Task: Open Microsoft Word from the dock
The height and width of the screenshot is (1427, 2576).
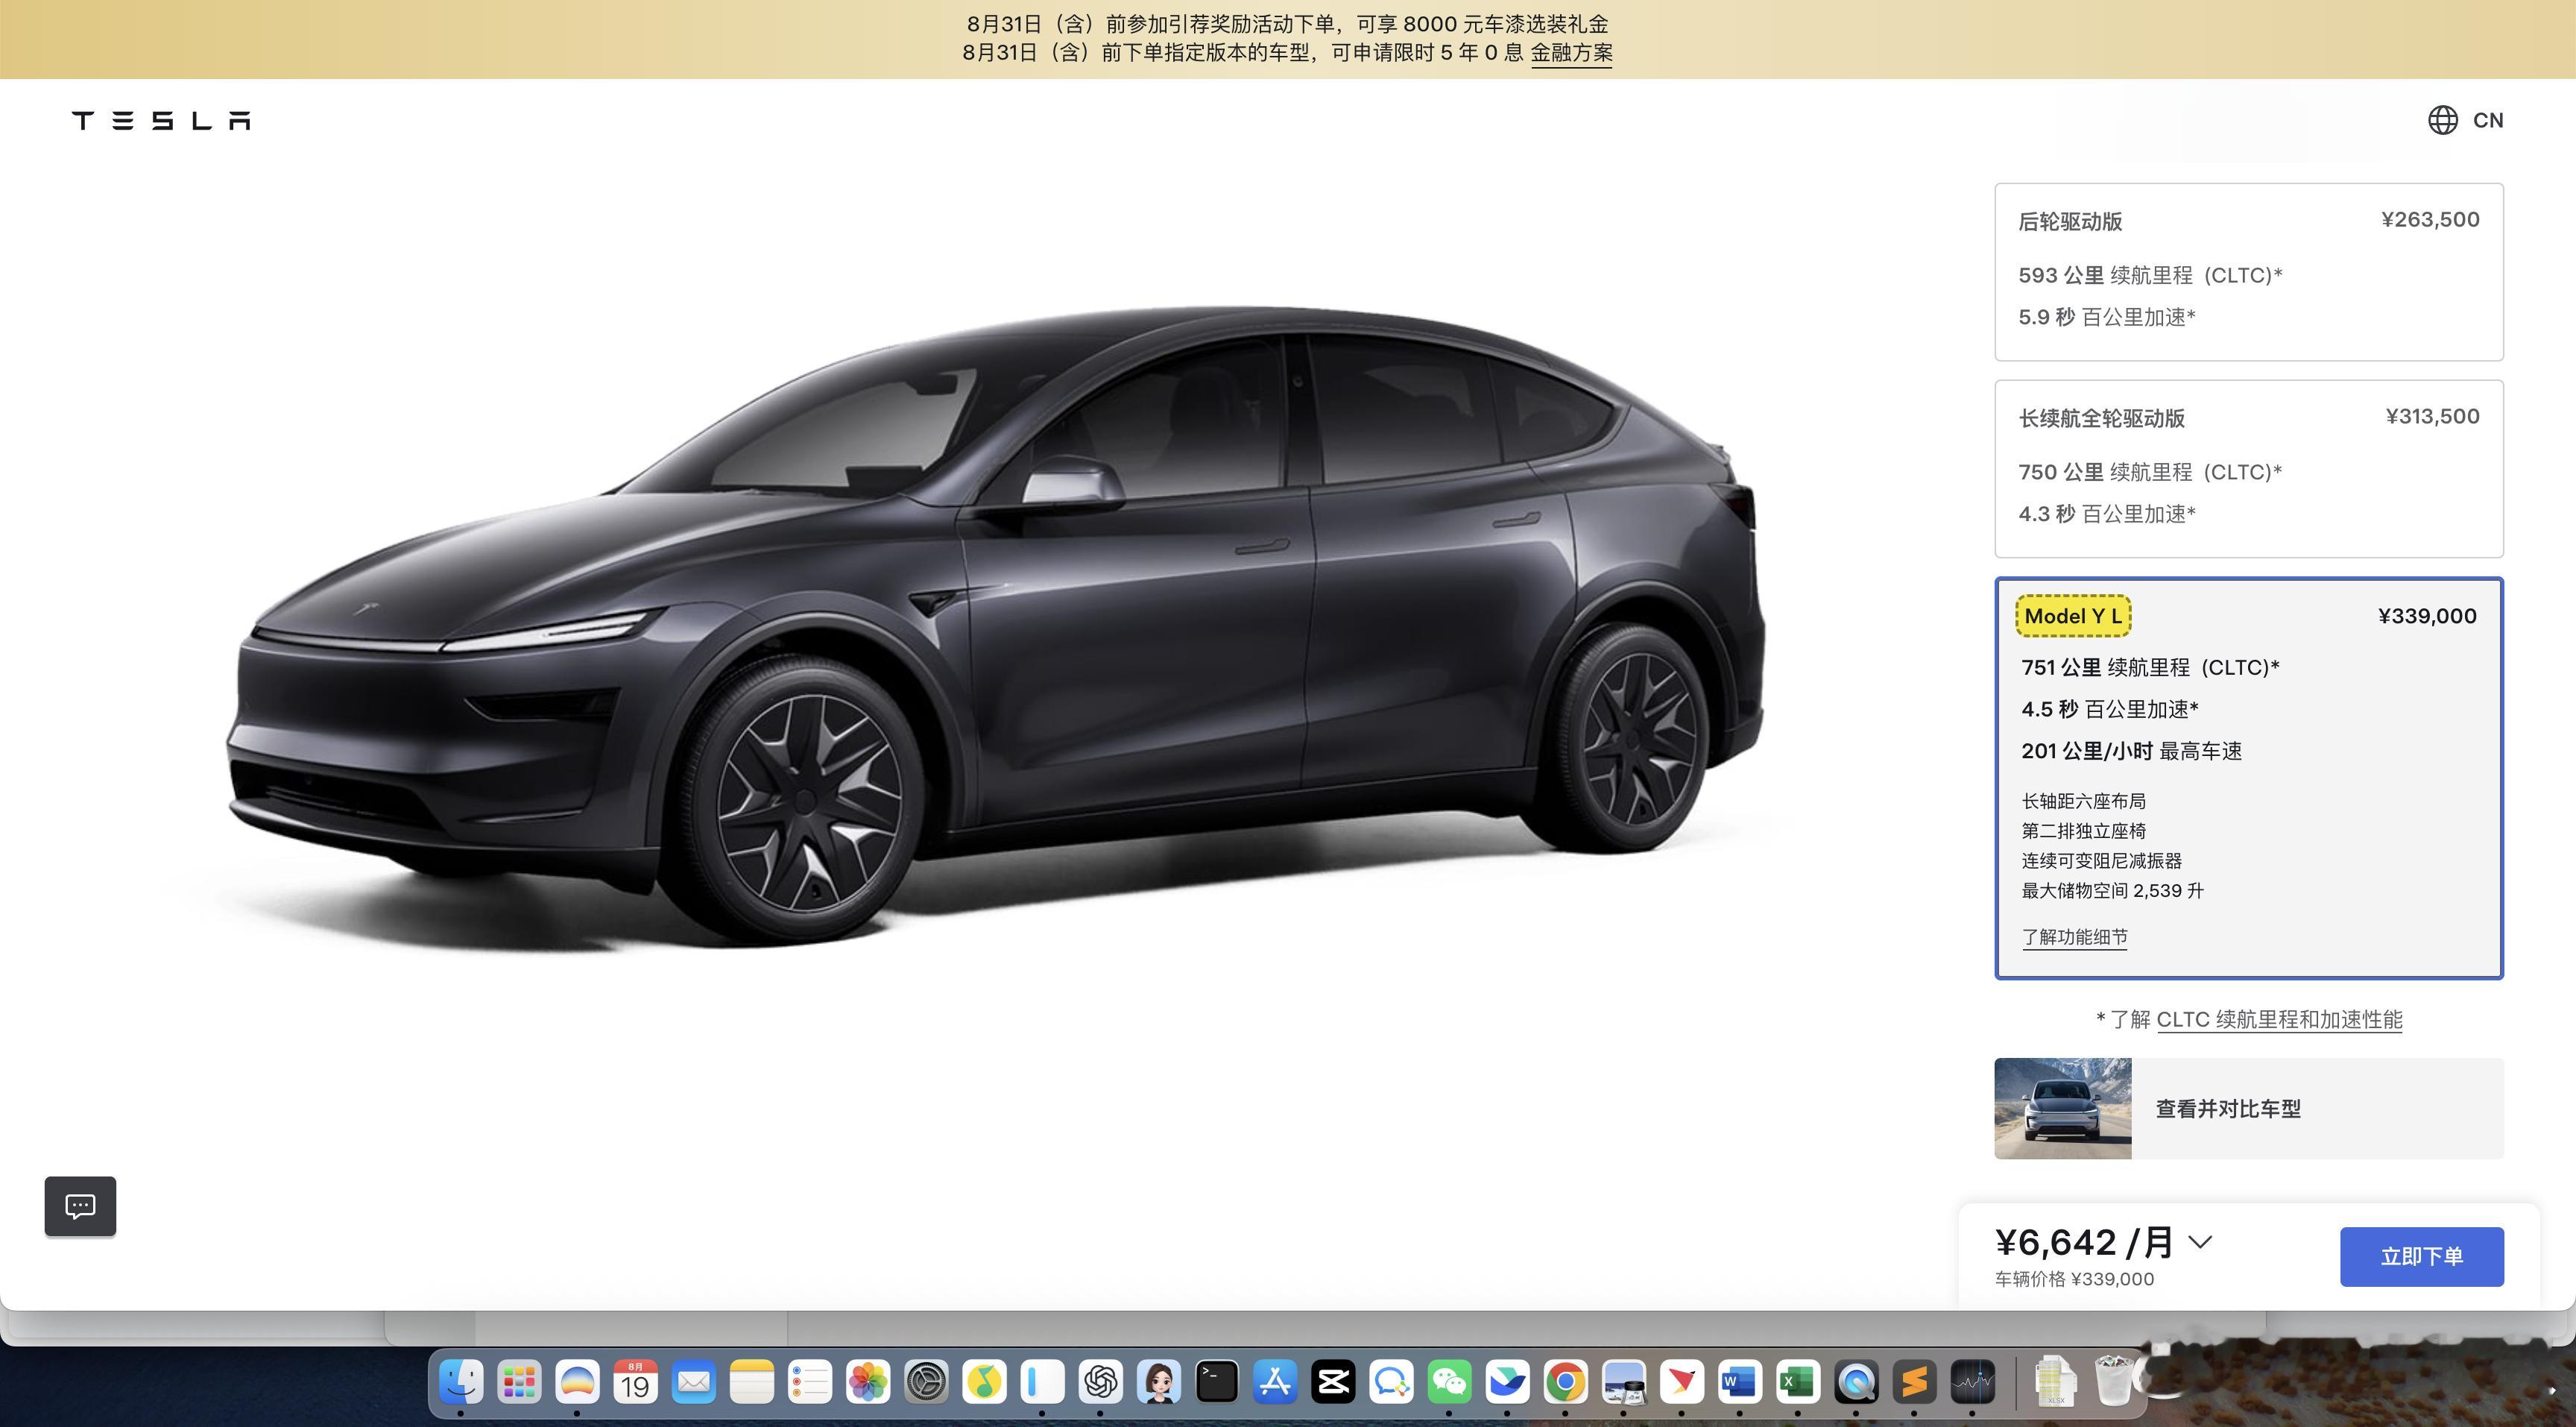Action: (x=1740, y=1383)
